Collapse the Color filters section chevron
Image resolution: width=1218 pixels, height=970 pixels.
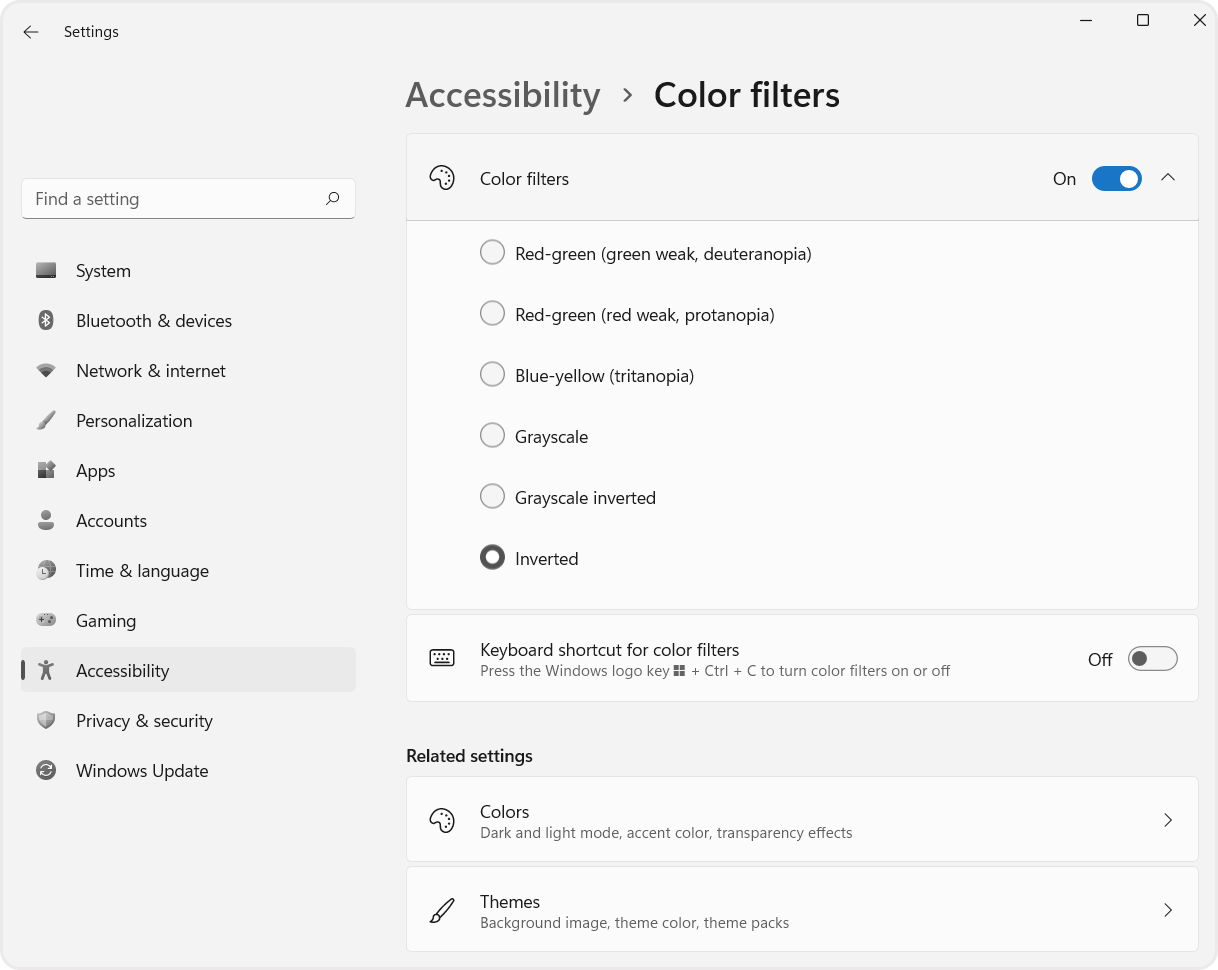coord(1168,177)
